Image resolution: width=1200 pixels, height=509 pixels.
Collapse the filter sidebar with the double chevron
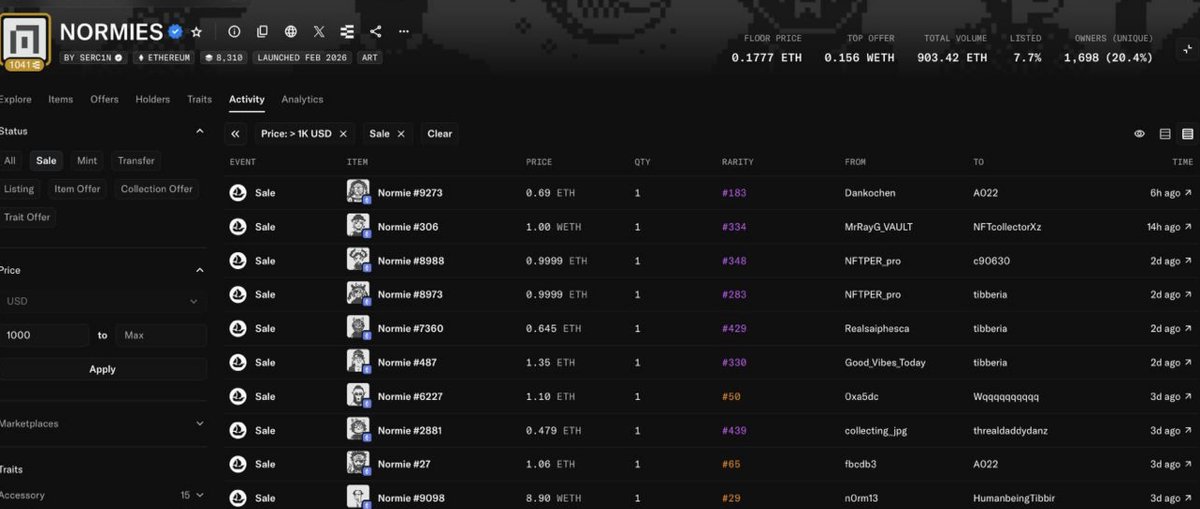pos(235,133)
